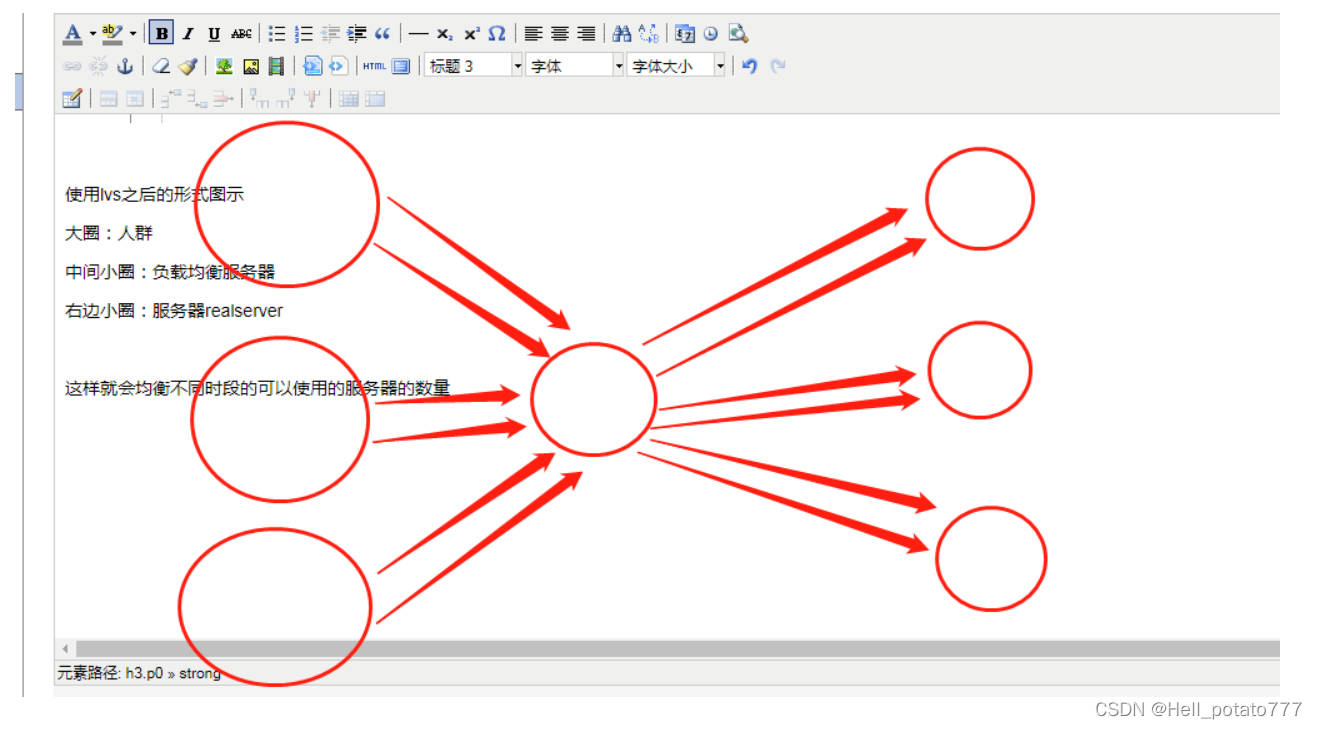Click the insert row before icon

171,99
